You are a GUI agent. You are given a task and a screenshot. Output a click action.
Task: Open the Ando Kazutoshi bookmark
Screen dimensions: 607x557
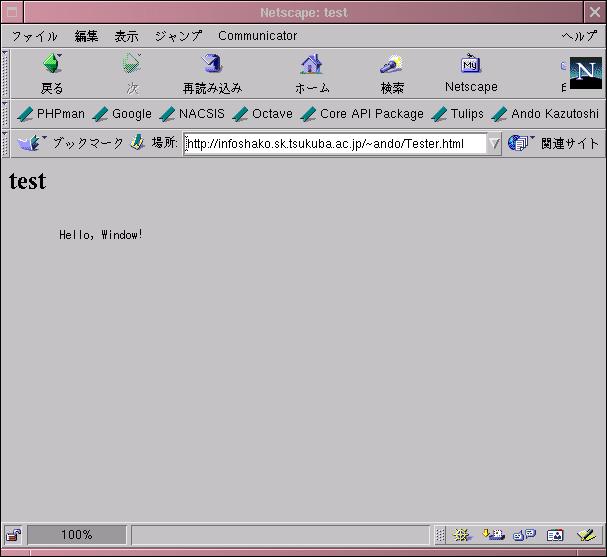coord(545,114)
